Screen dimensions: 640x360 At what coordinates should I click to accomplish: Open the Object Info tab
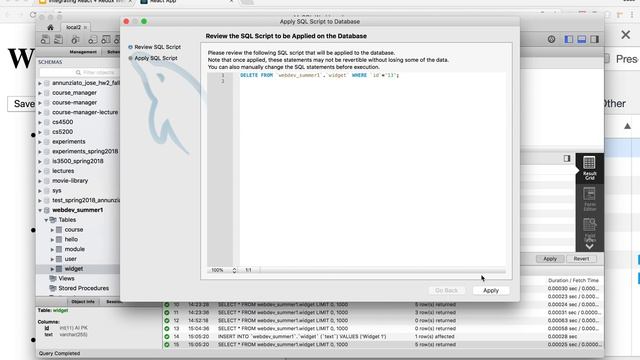point(83,302)
